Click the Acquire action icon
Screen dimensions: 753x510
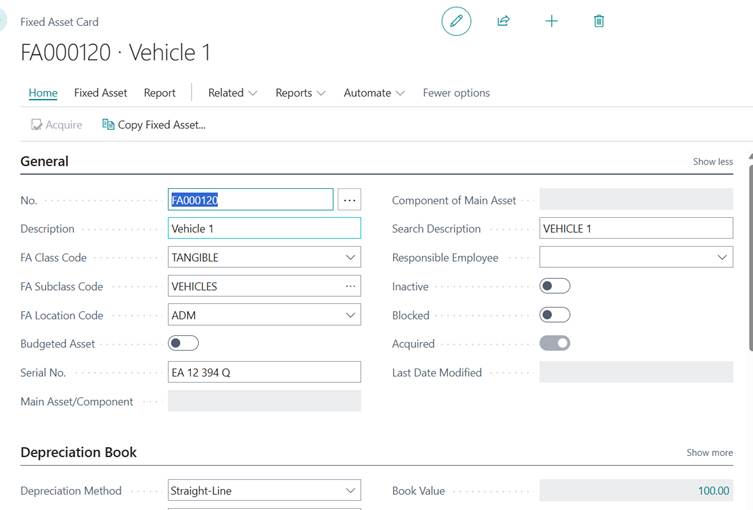click(36, 125)
